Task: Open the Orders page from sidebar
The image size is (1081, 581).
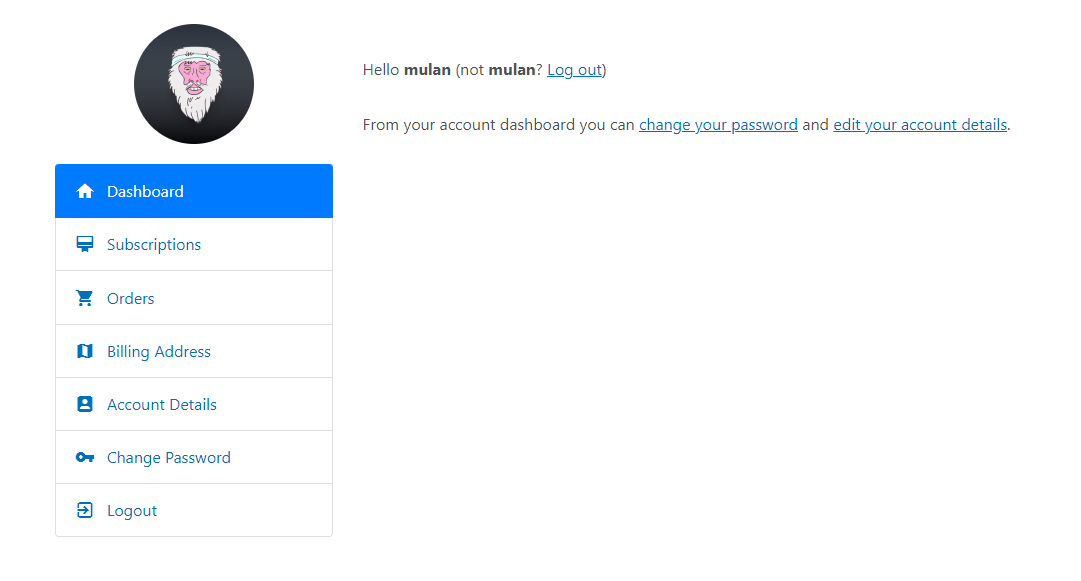Action: [x=194, y=298]
